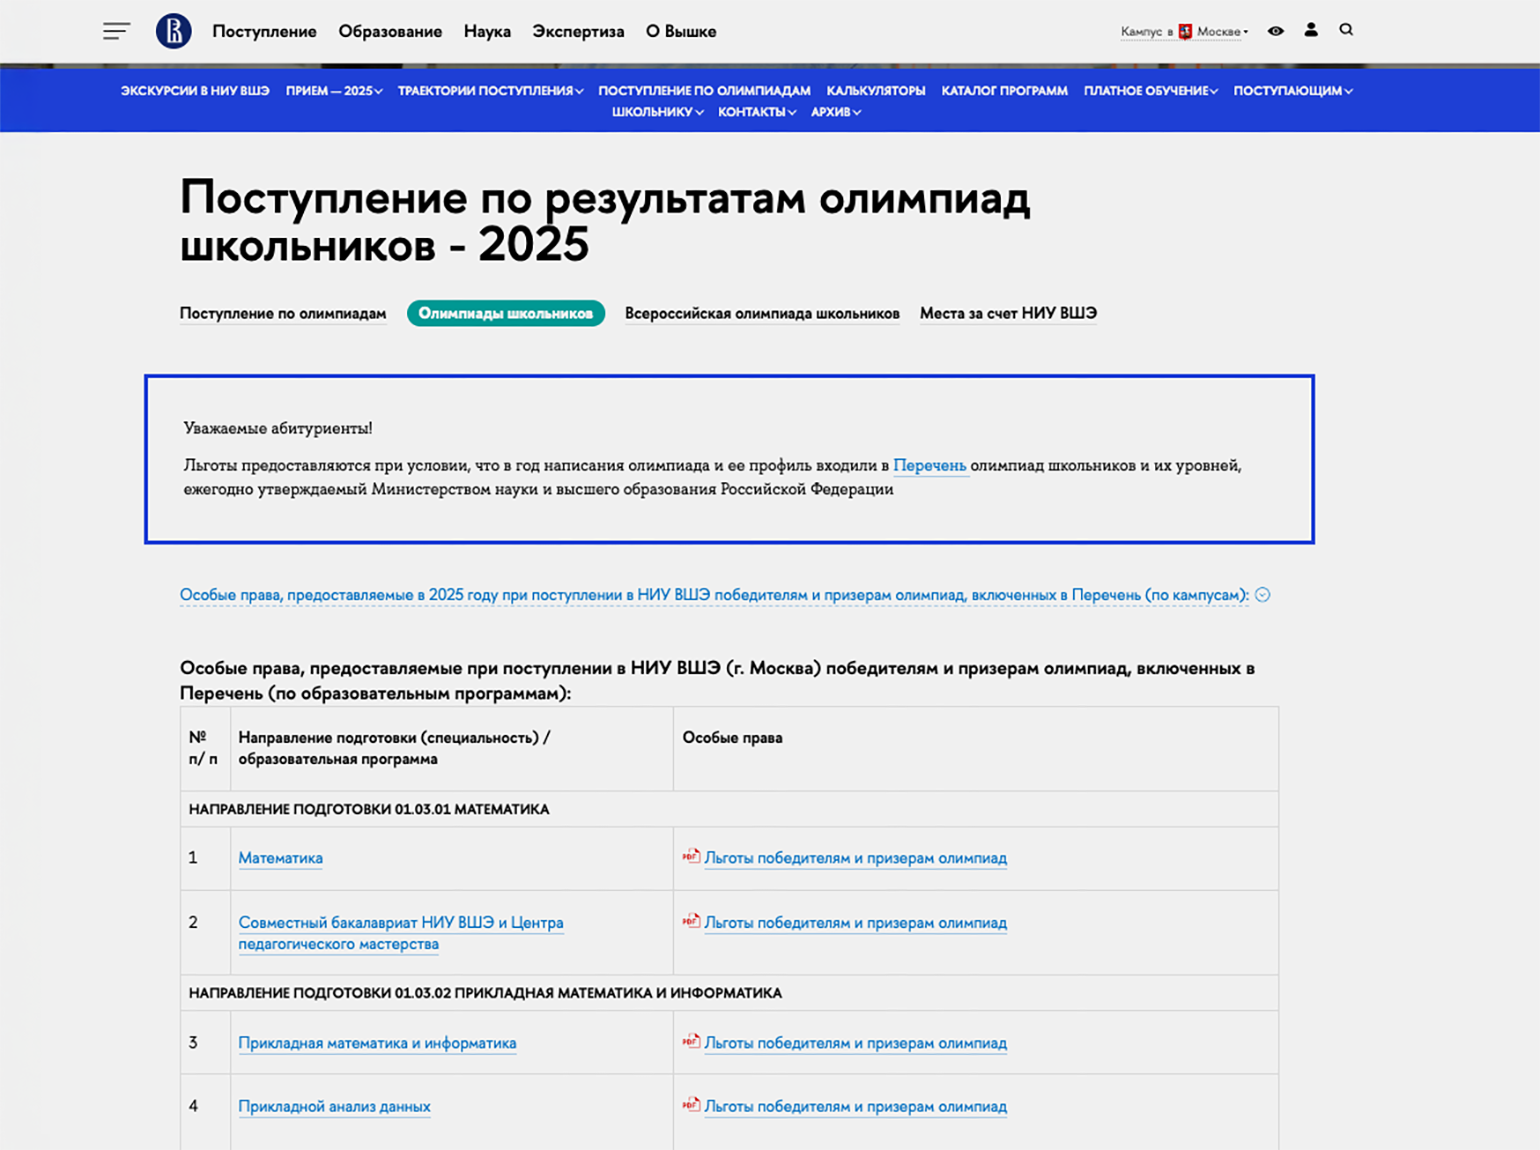Expand the Платное обучение dropdown
The height and width of the screenshot is (1150, 1540).
[x=1150, y=91]
